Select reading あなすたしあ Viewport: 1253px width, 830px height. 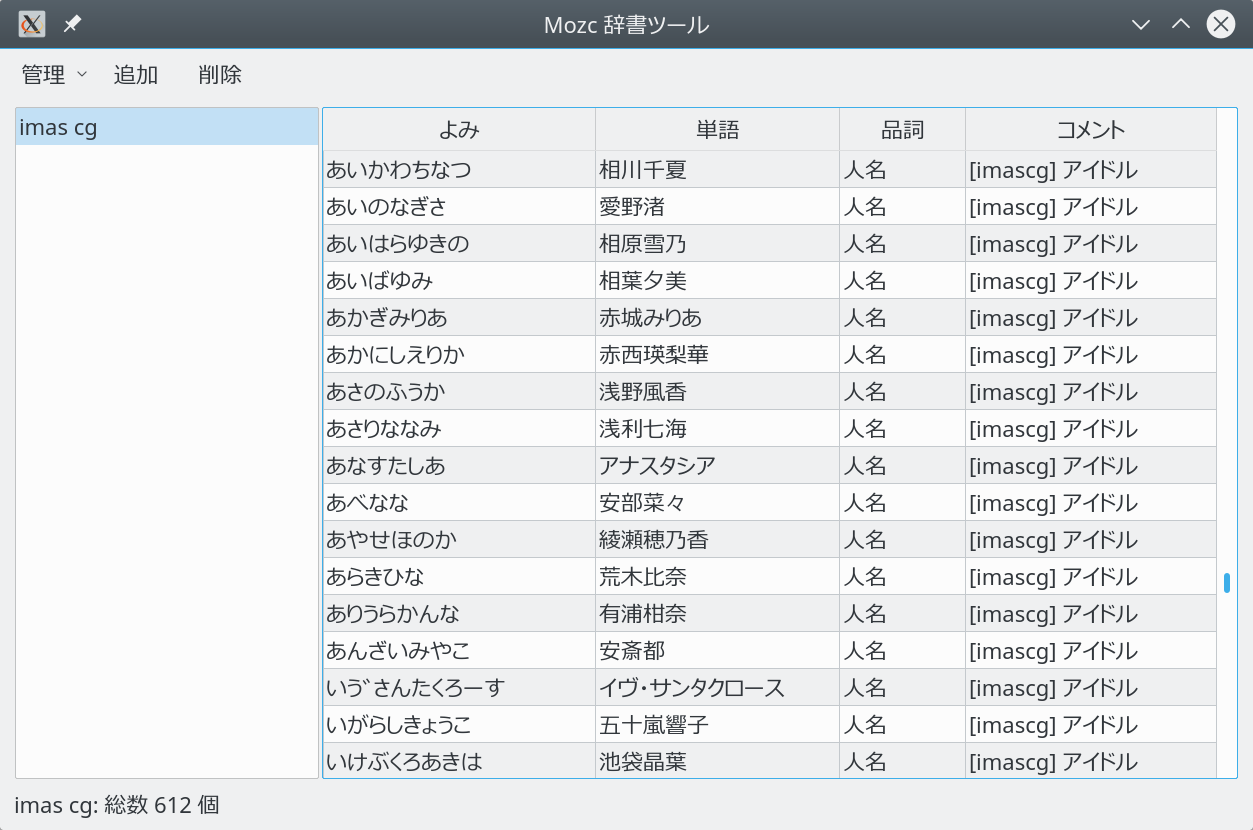(459, 466)
